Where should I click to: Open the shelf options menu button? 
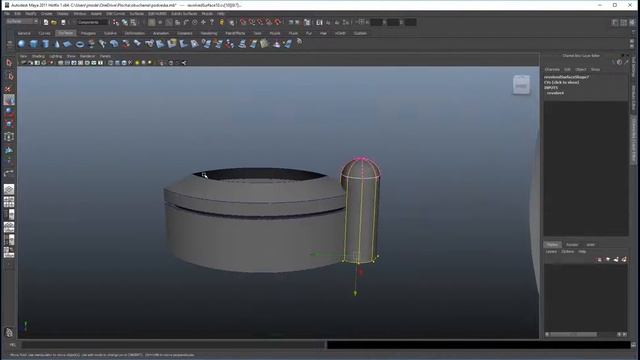9,45
